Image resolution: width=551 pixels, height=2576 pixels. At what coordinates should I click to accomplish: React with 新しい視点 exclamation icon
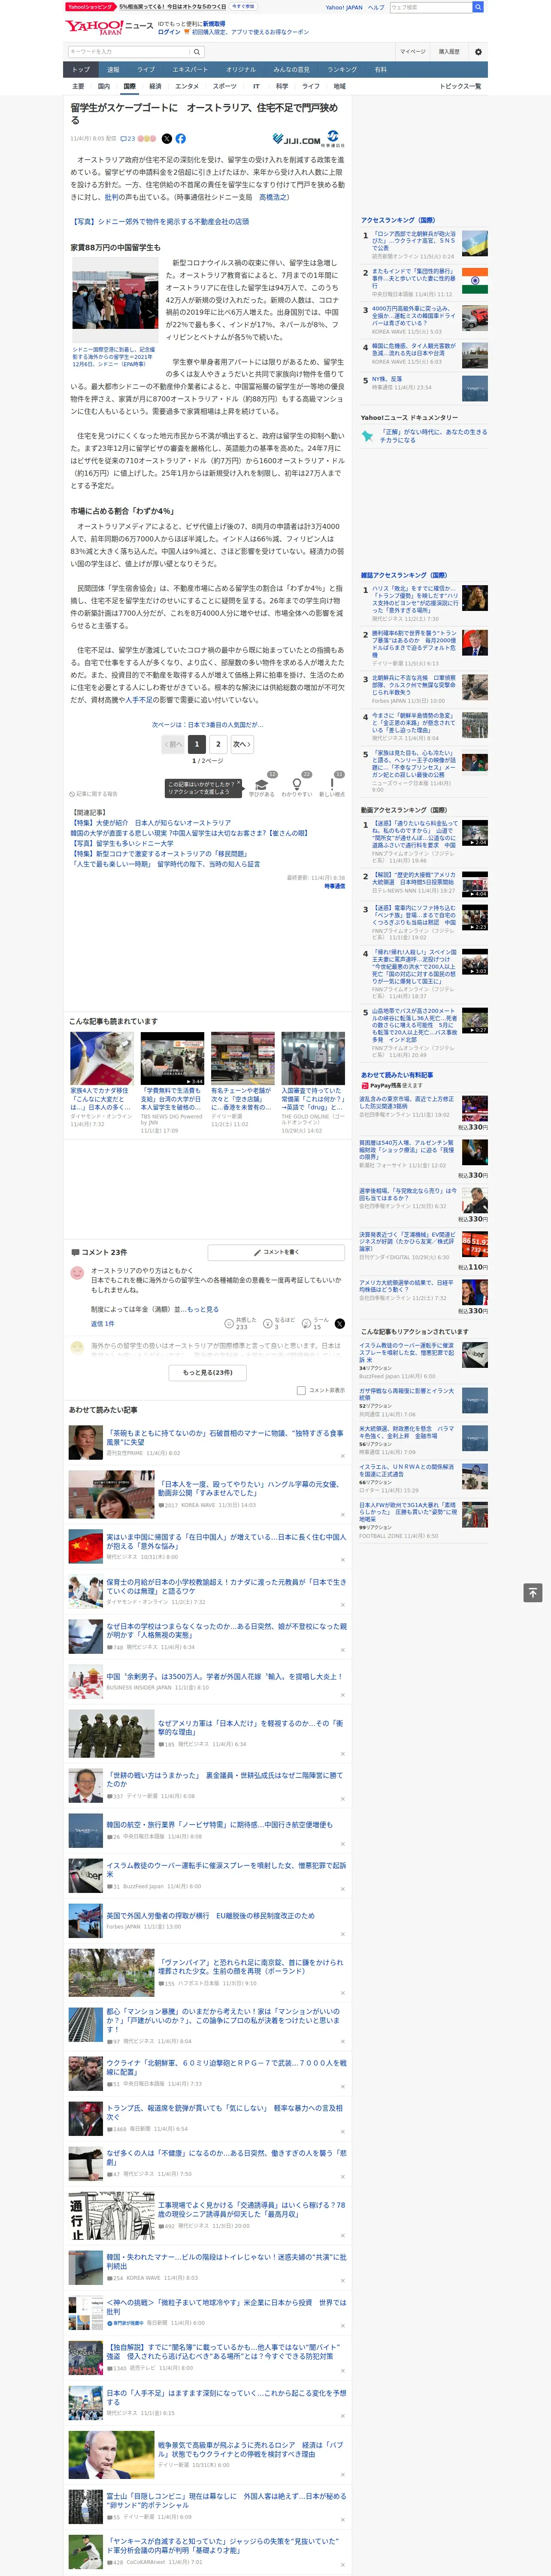point(332,784)
